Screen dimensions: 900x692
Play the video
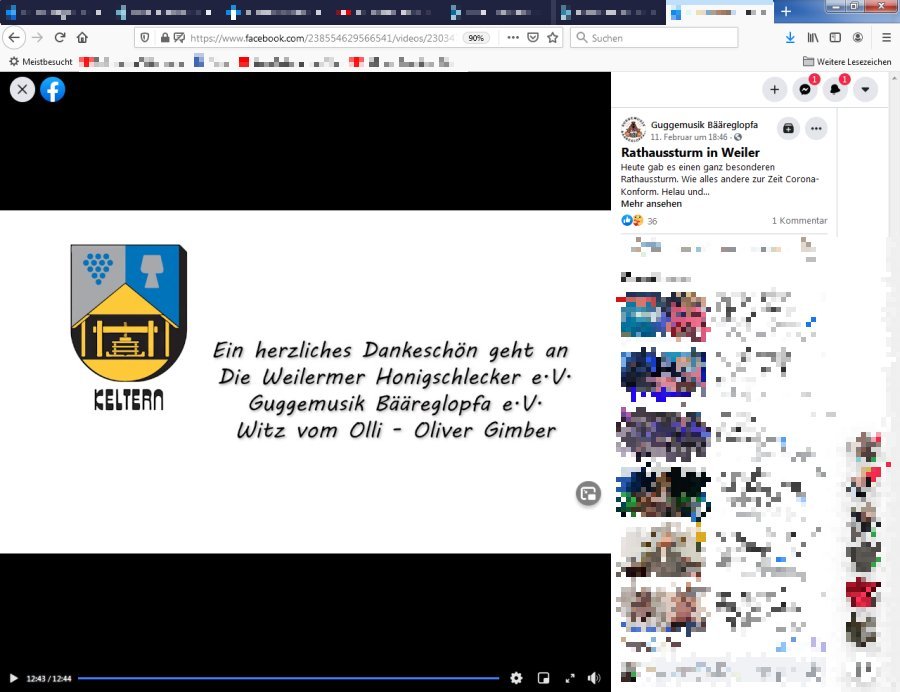click(x=13, y=678)
